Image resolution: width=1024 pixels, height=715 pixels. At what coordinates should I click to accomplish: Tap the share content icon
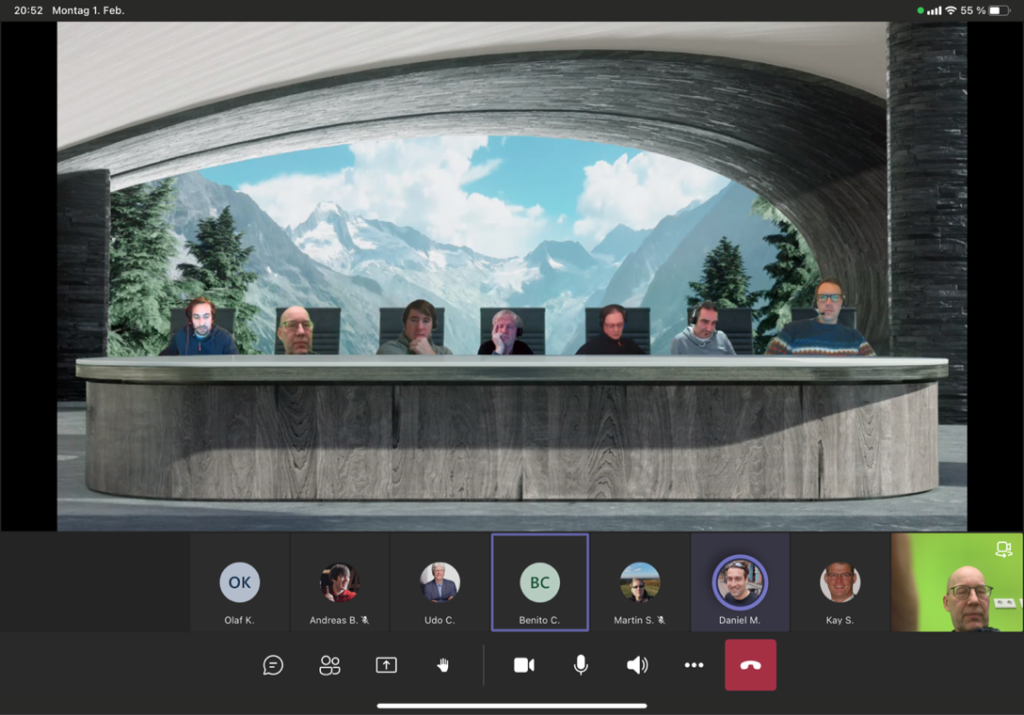point(387,665)
